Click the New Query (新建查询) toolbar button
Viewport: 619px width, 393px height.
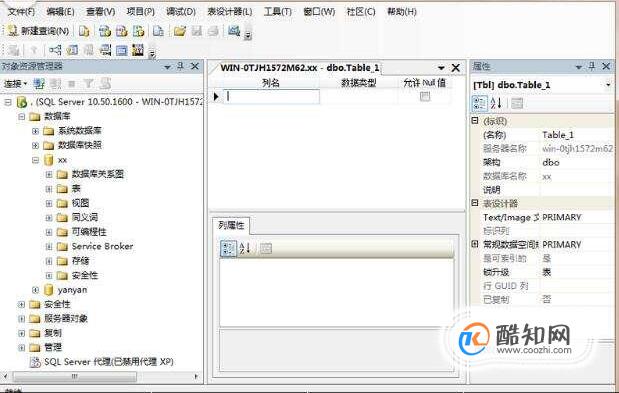click(39, 31)
